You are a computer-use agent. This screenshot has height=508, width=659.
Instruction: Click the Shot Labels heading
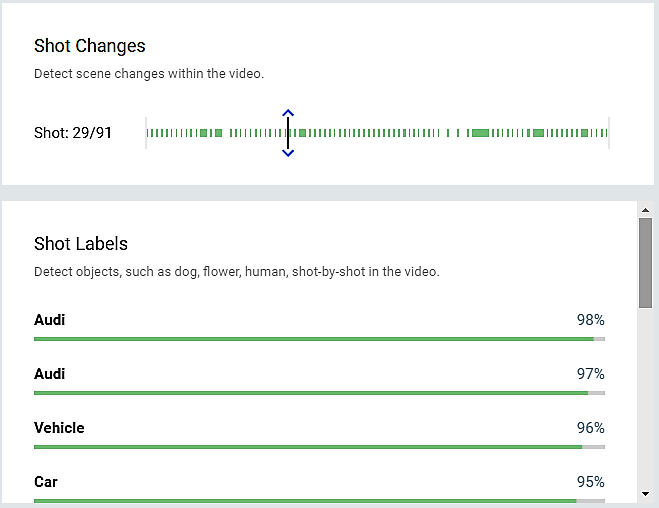click(x=81, y=244)
